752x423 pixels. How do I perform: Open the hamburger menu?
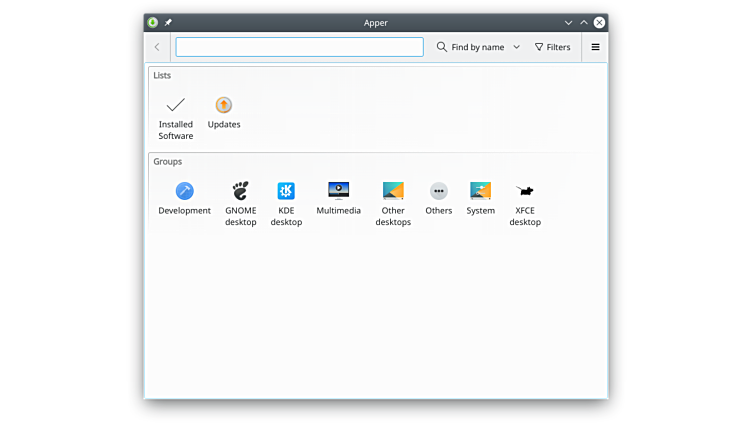(595, 47)
